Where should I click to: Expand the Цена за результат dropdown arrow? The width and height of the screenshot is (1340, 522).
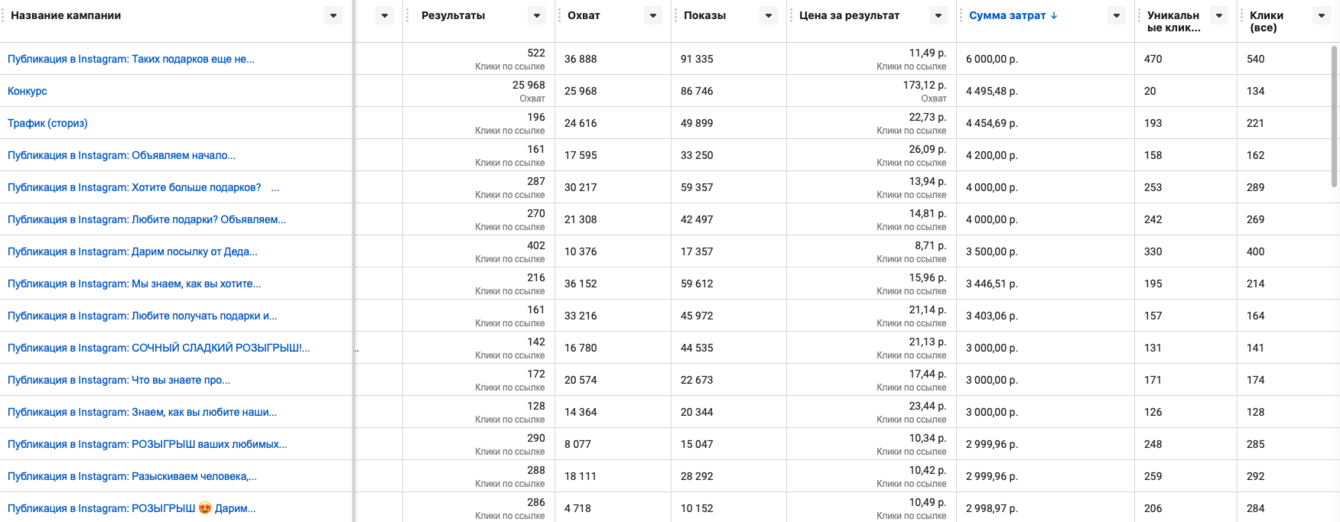tap(938, 16)
